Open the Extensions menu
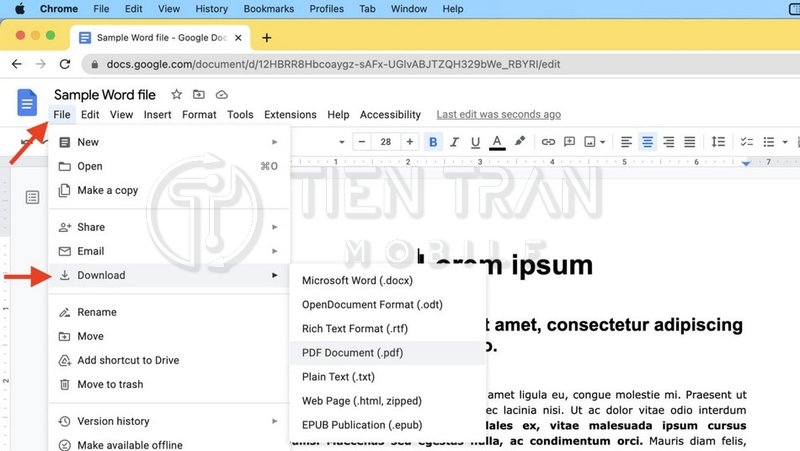 point(290,115)
